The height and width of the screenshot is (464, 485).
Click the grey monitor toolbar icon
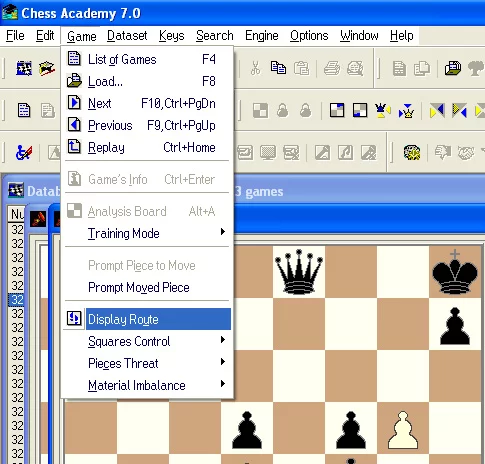[268, 153]
